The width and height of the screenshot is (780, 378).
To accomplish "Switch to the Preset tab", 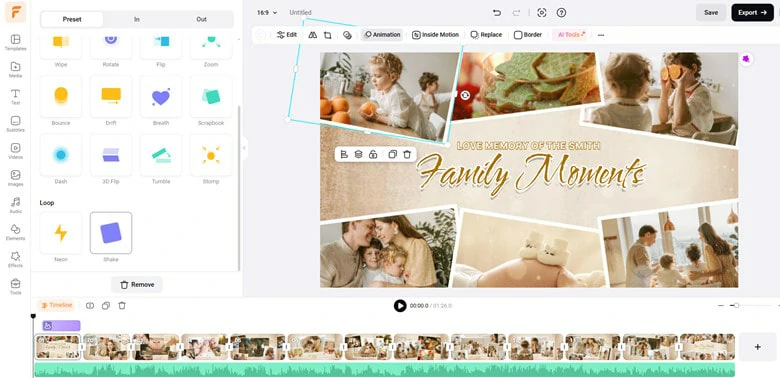I will point(72,19).
